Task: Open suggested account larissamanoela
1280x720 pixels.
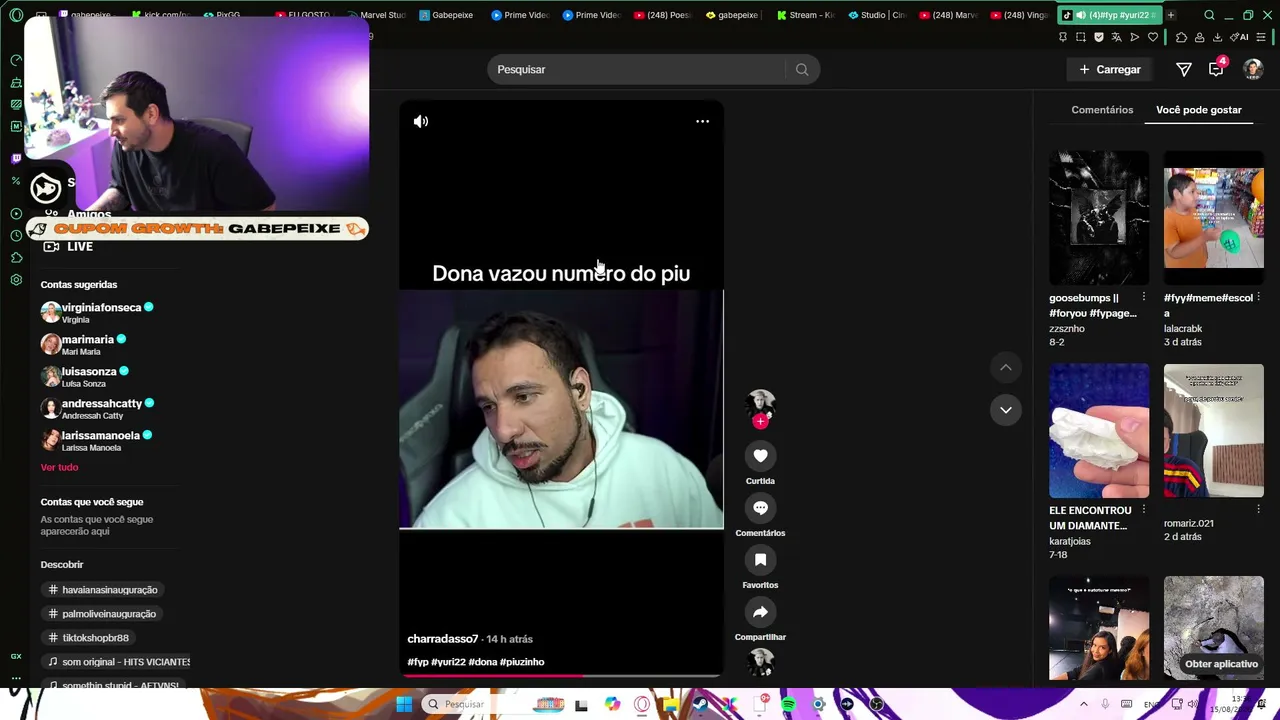Action: (96, 441)
